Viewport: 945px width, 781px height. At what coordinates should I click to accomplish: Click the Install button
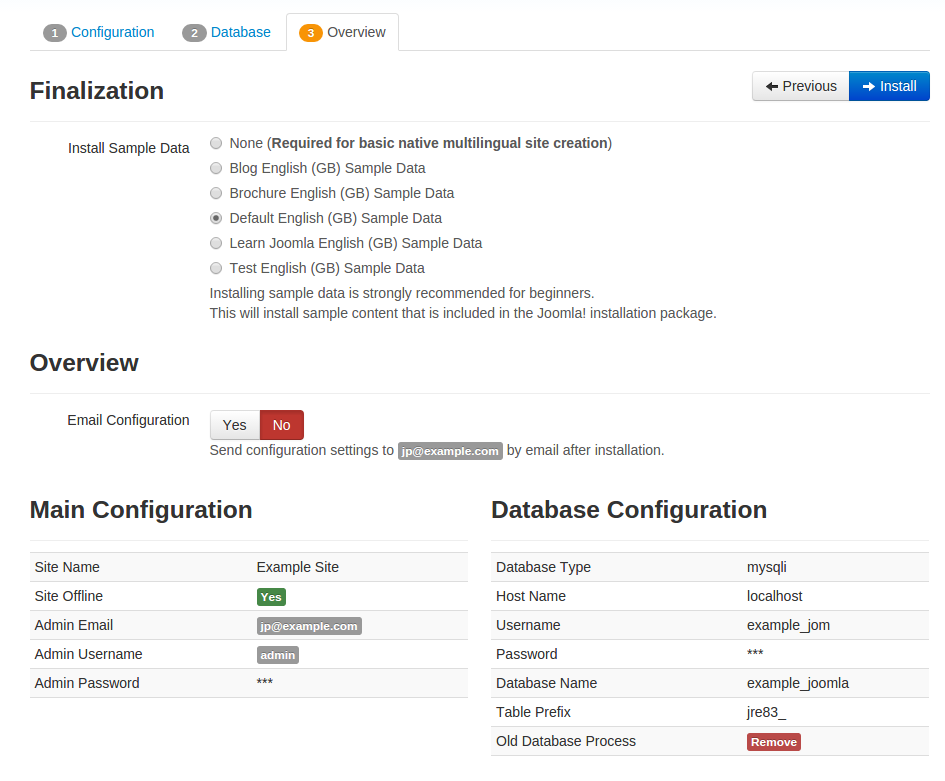pyautogui.click(x=889, y=86)
